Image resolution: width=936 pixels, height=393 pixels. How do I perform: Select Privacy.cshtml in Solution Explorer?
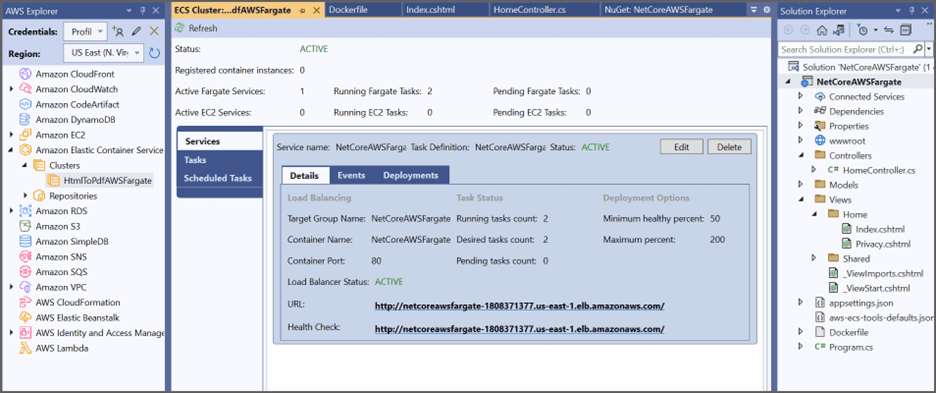point(883,244)
